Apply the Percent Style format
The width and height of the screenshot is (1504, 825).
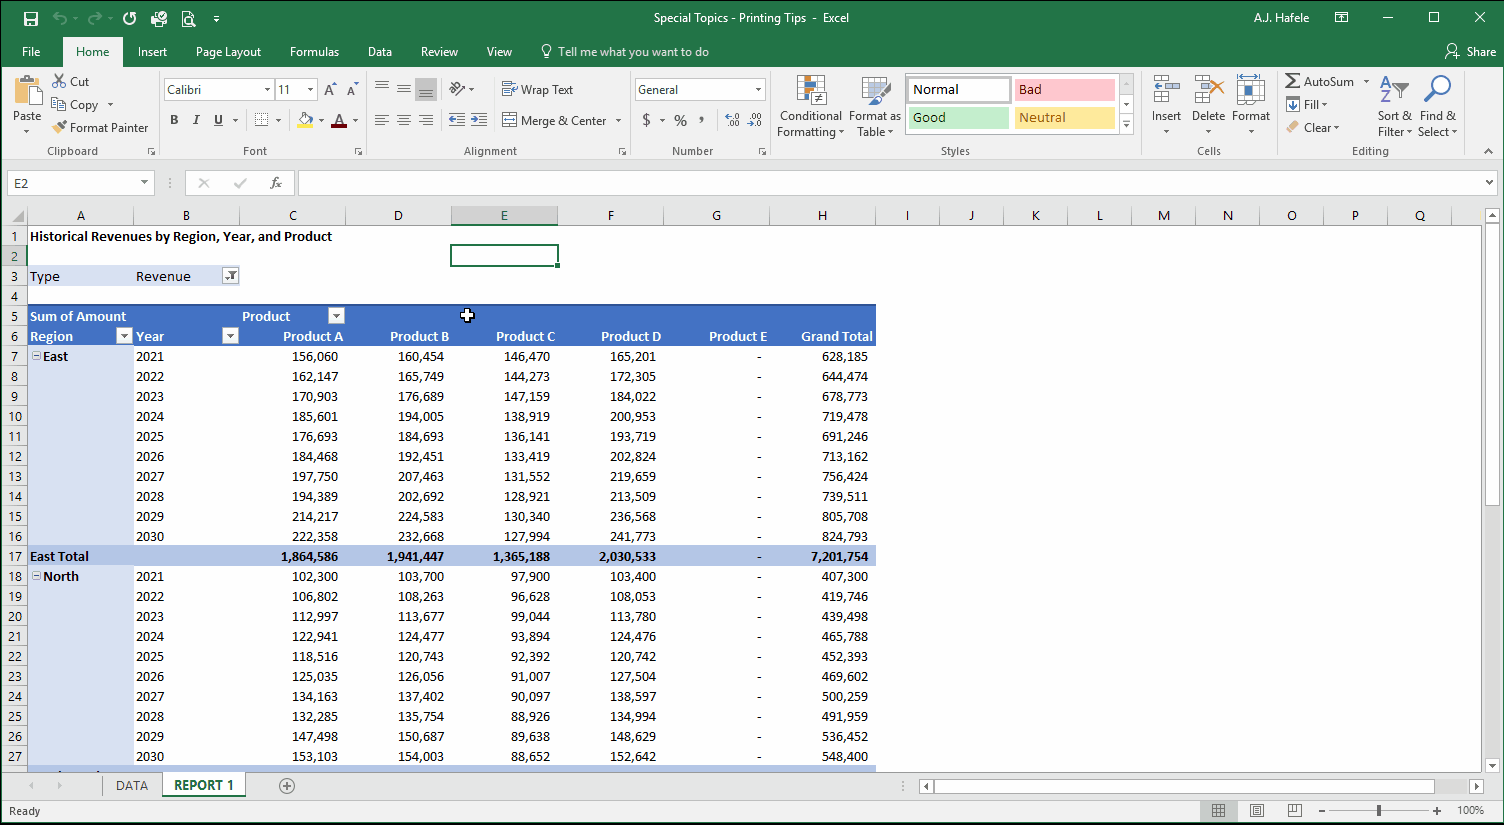tap(680, 120)
